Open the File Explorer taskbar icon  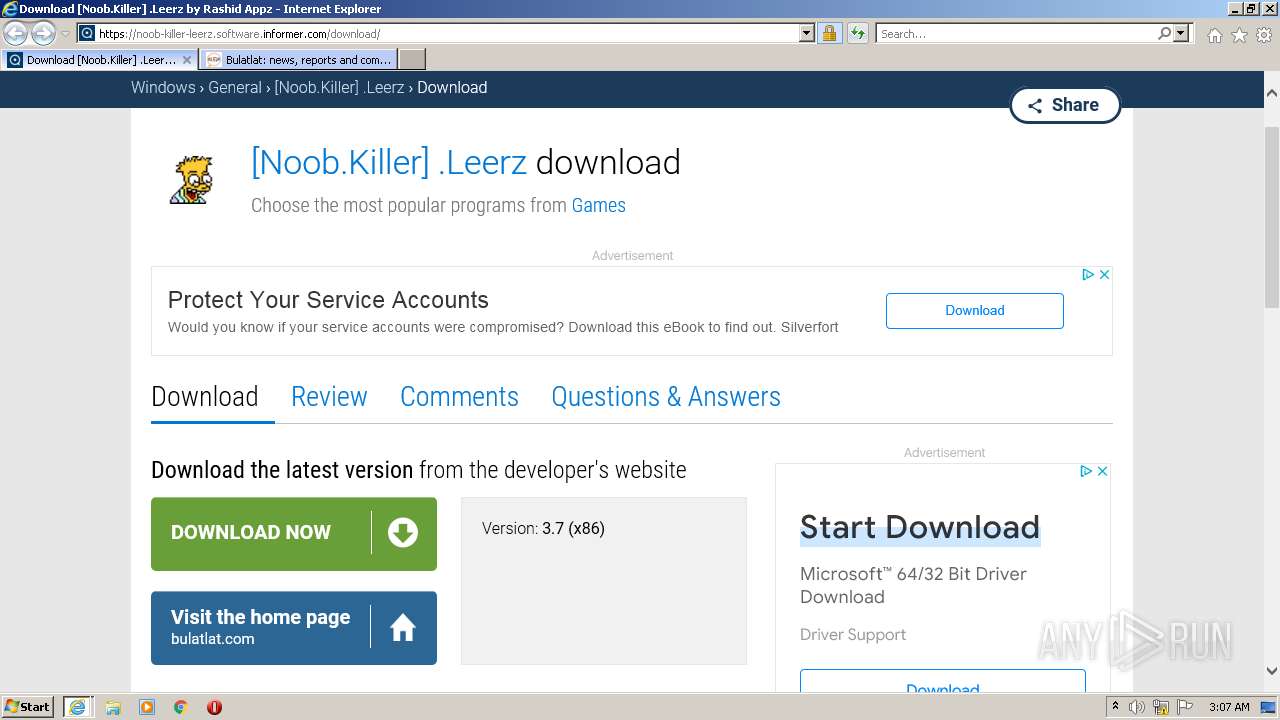click(x=113, y=707)
